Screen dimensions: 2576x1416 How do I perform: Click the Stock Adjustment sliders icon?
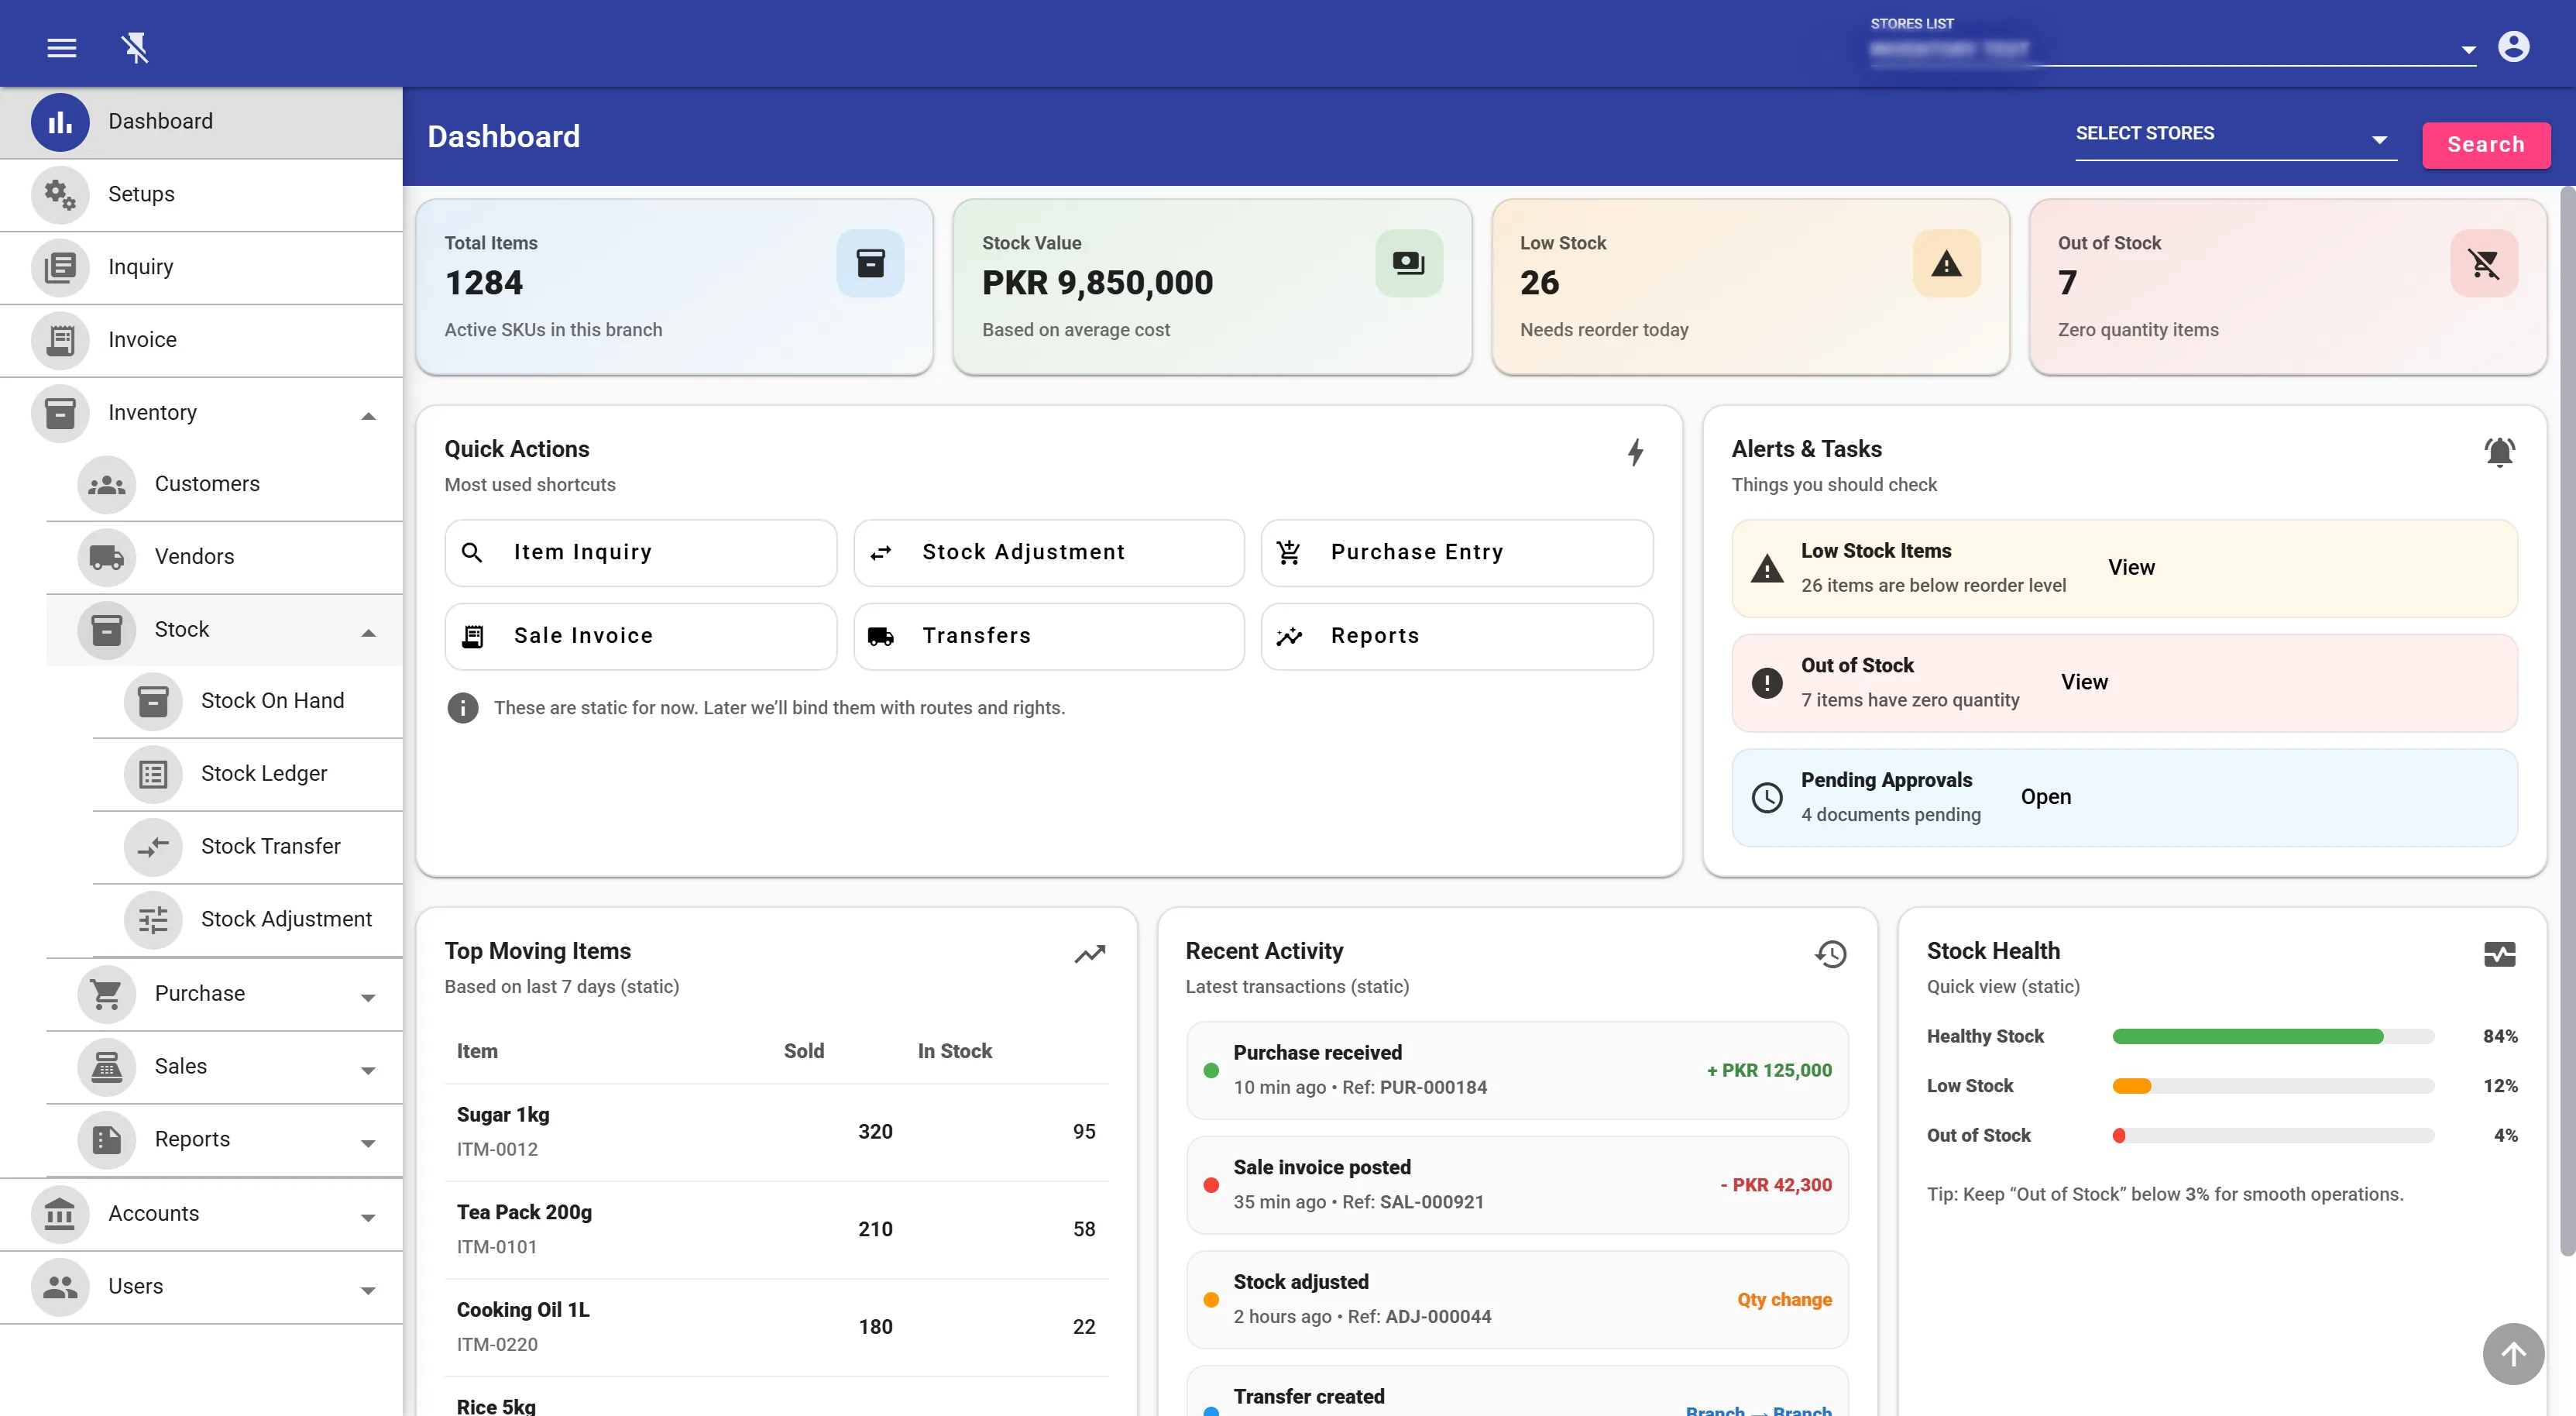coord(153,920)
